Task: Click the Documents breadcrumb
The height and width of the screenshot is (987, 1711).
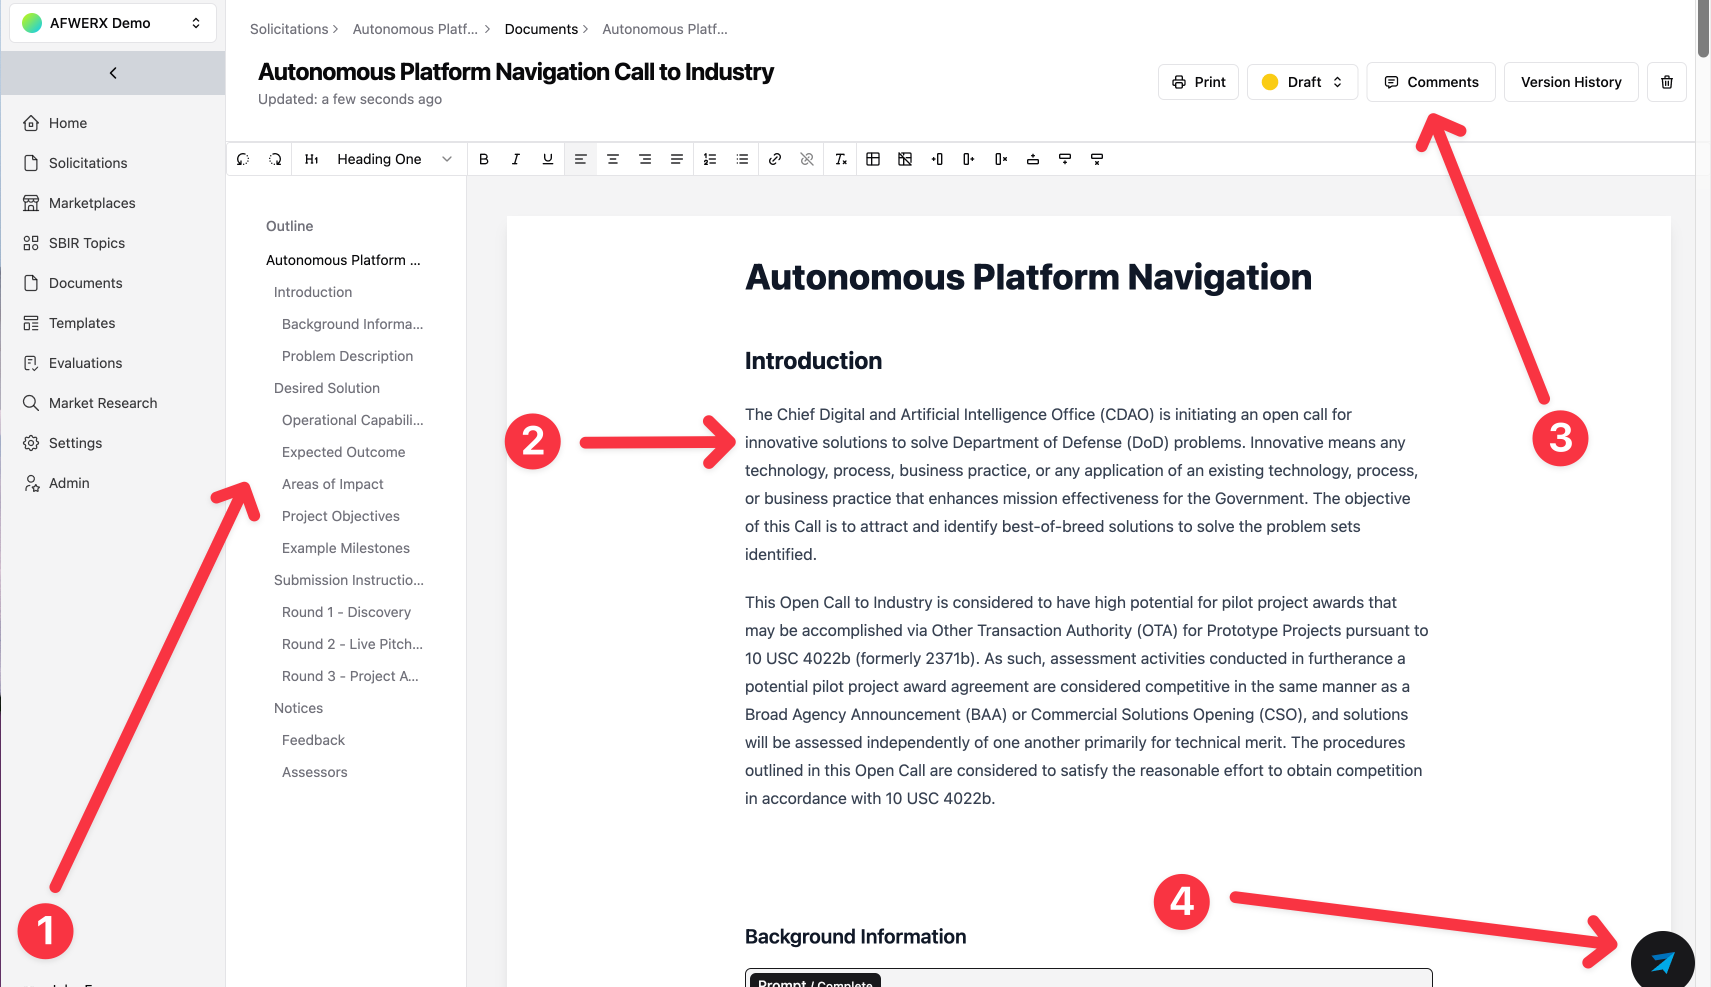Action: pyautogui.click(x=541, y=29)
